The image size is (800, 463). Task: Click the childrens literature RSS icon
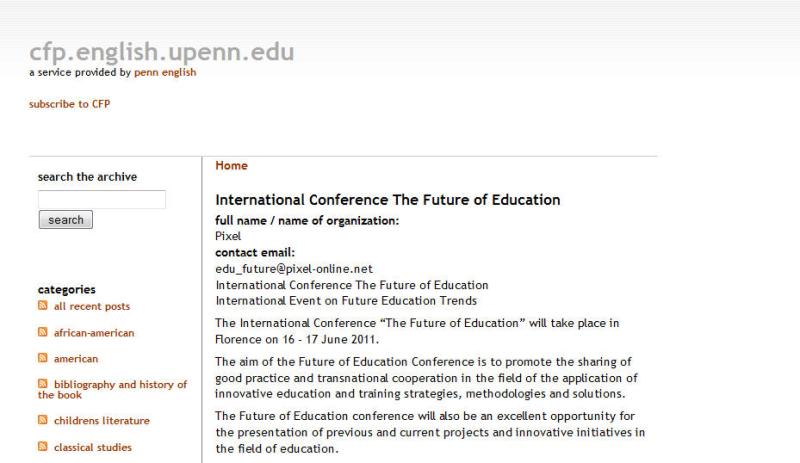[43, 421]
